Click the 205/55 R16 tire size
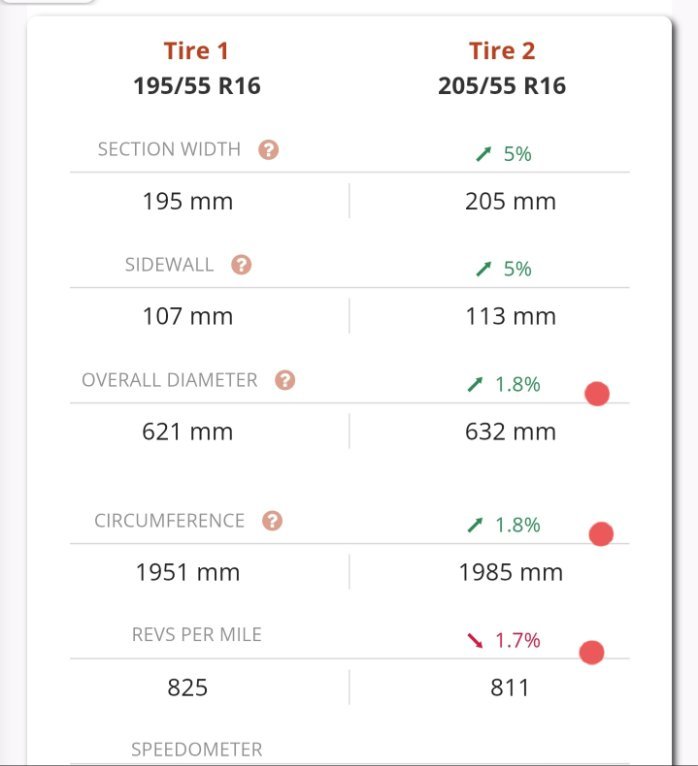This screenshot has width=698, height=766. tap(502, 86)
